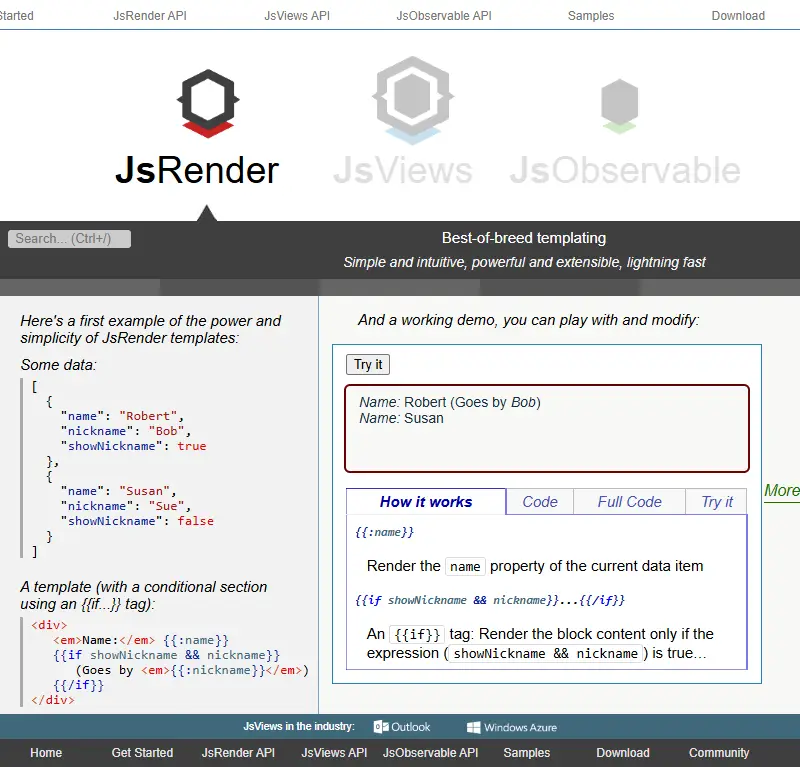Click '(Goes by' line in the template
The height and width of the screenshot is (767, 800).
pyautogui.click(x=192, y=670)
